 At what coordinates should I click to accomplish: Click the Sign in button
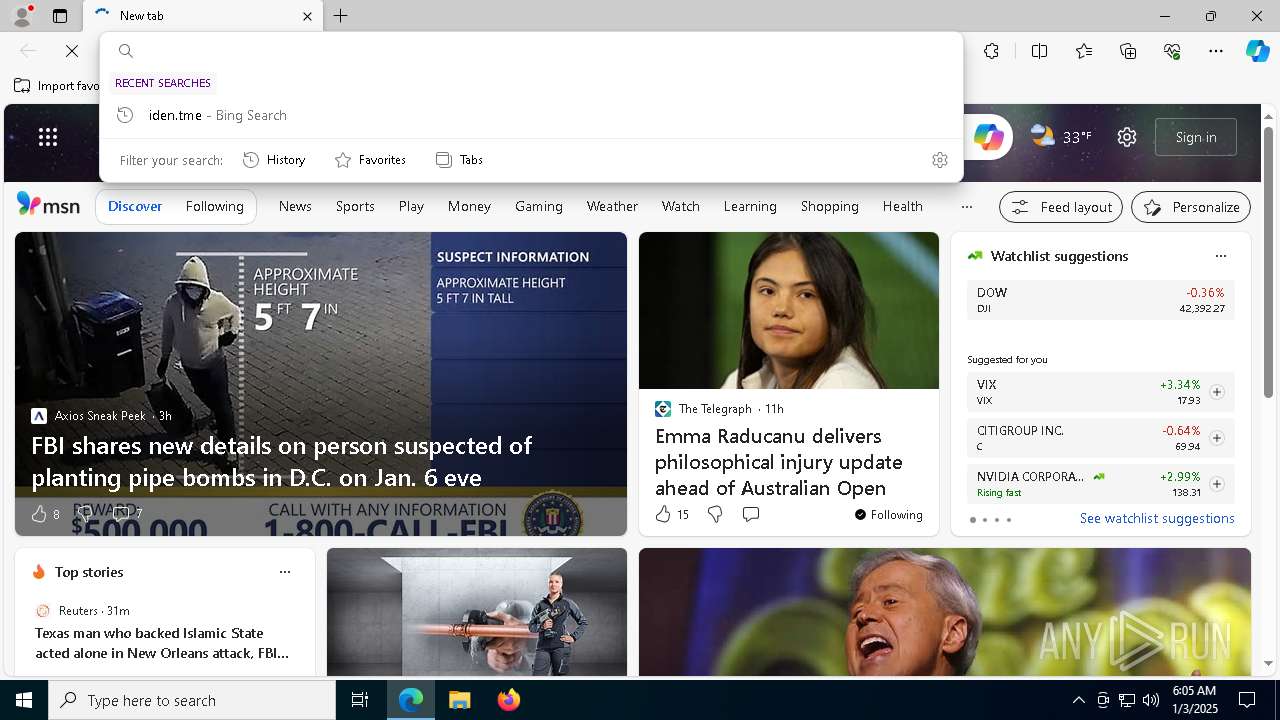pos(1196,137)
